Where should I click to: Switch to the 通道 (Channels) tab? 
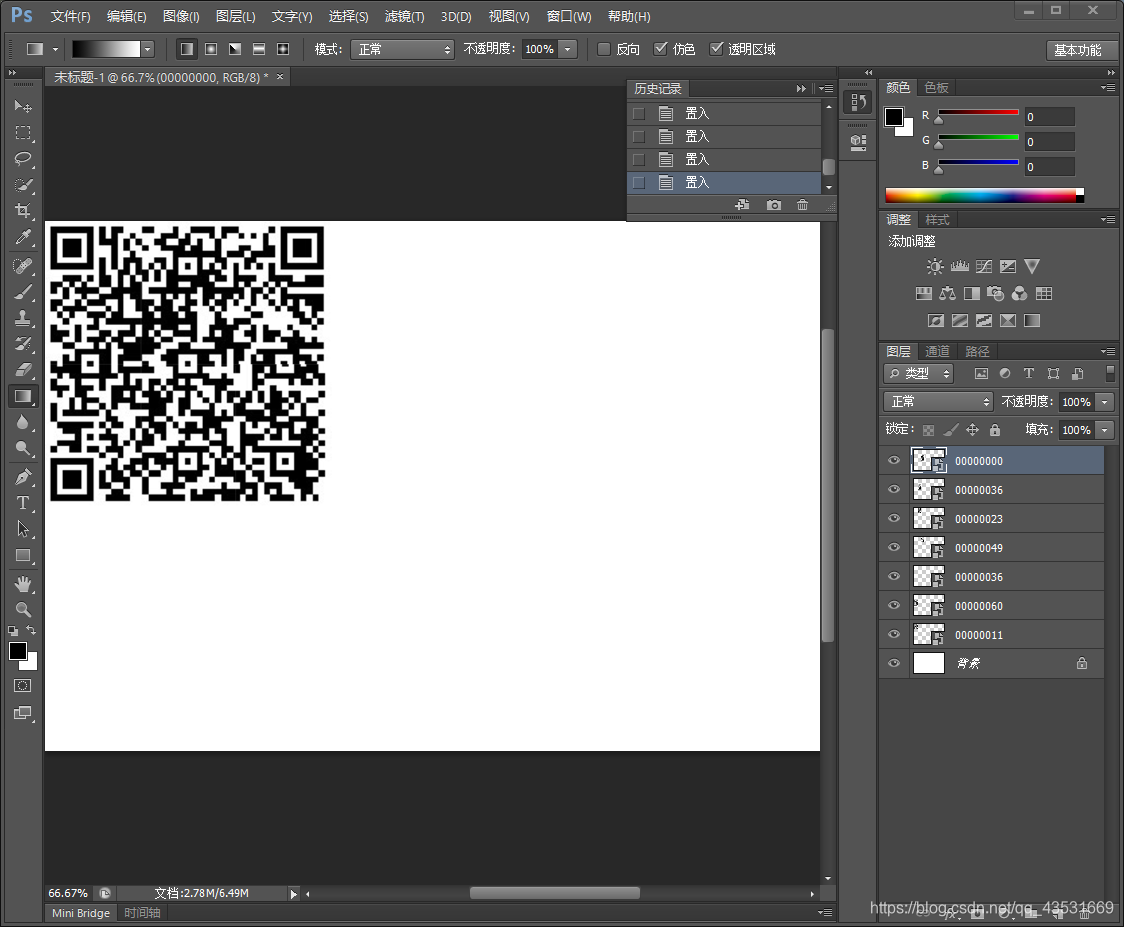(937, 352)
